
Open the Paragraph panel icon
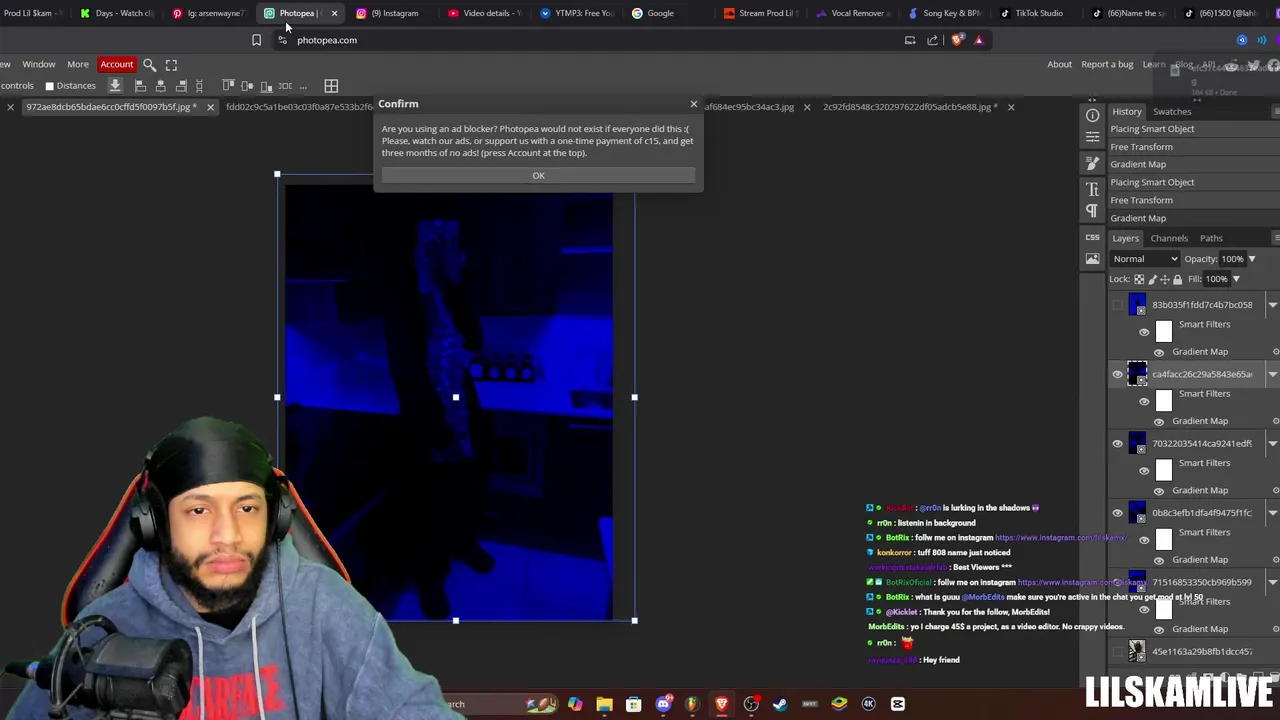[x=1092, y=211]
